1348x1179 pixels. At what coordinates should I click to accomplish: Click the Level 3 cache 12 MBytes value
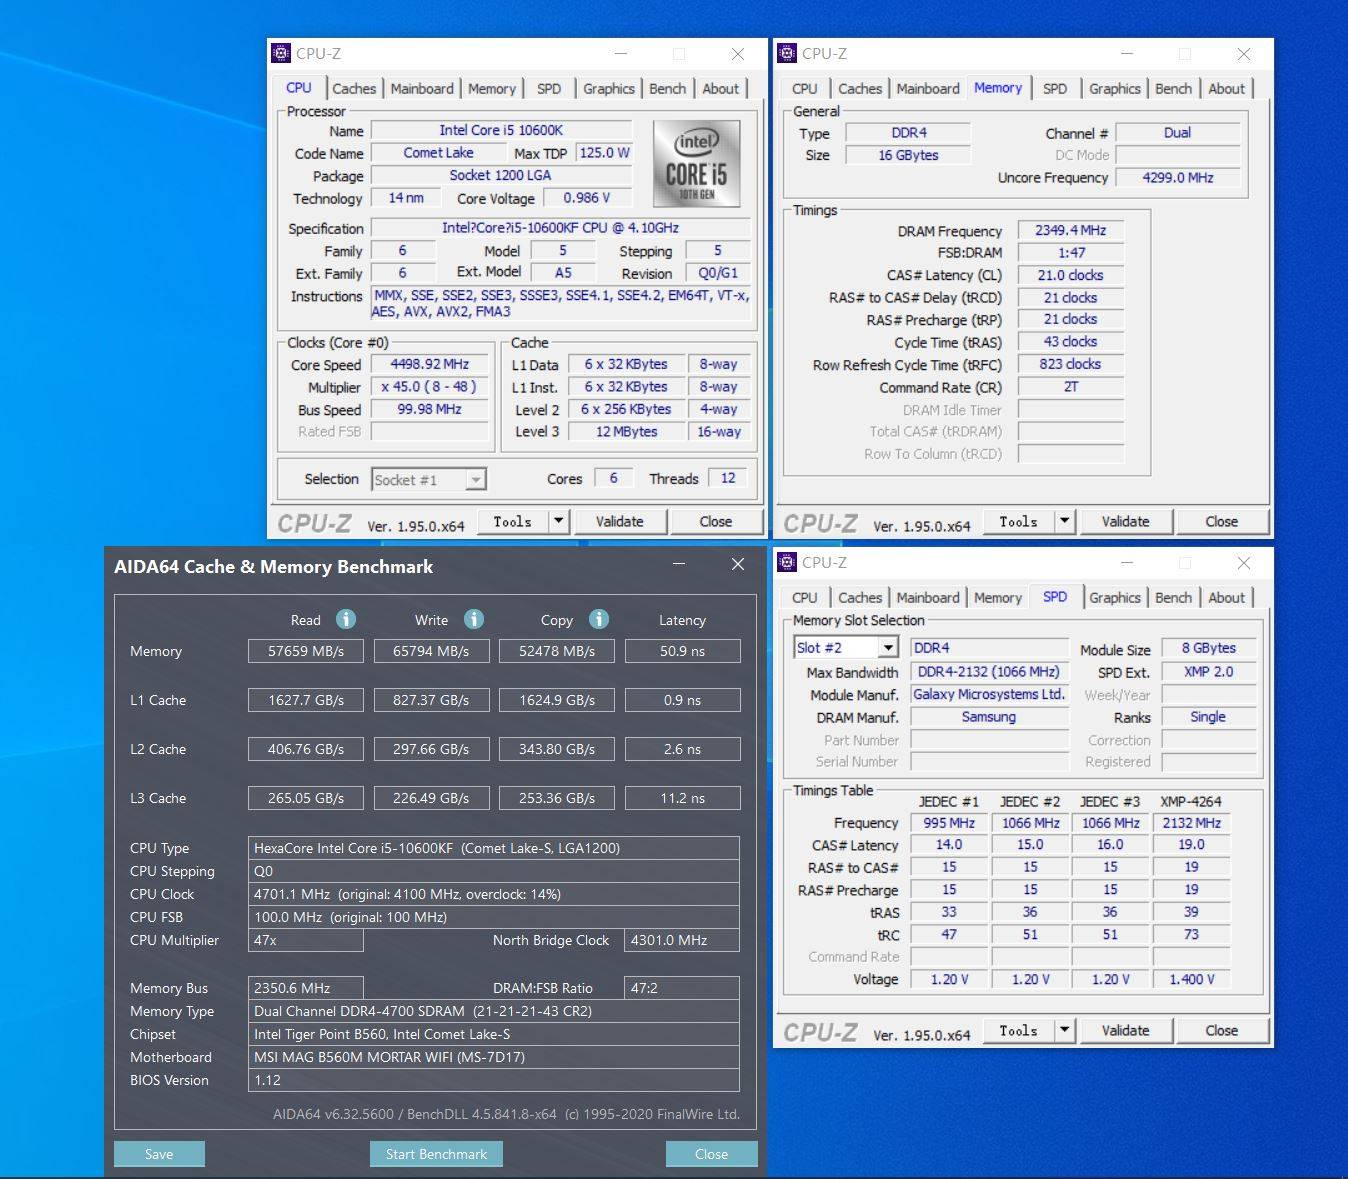tap(627, 432)
